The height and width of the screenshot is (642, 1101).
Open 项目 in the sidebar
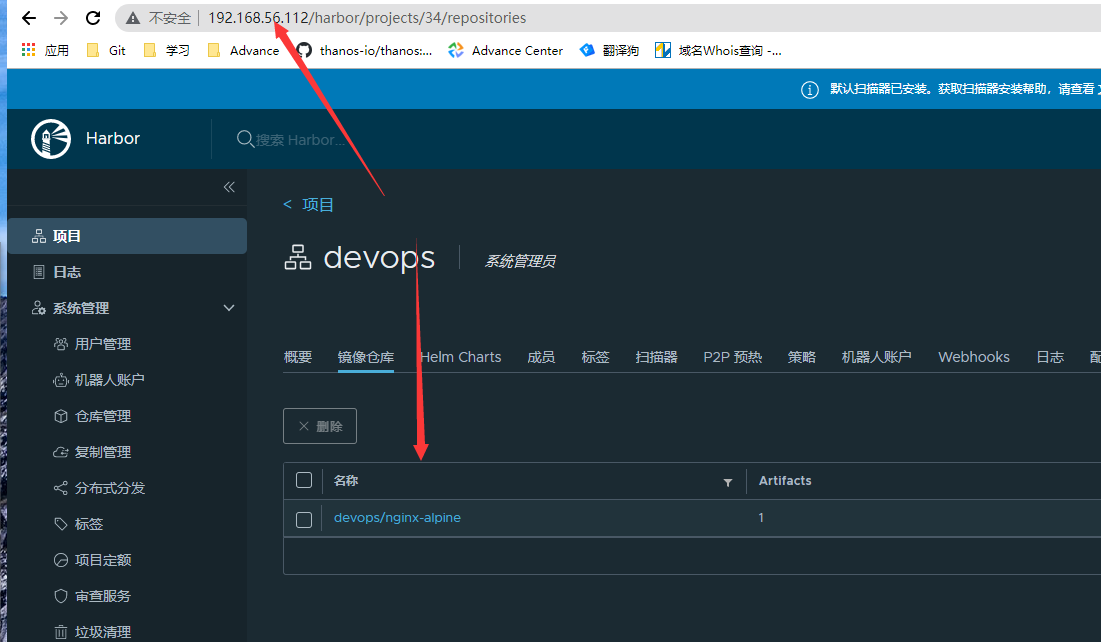coord(127,236)
